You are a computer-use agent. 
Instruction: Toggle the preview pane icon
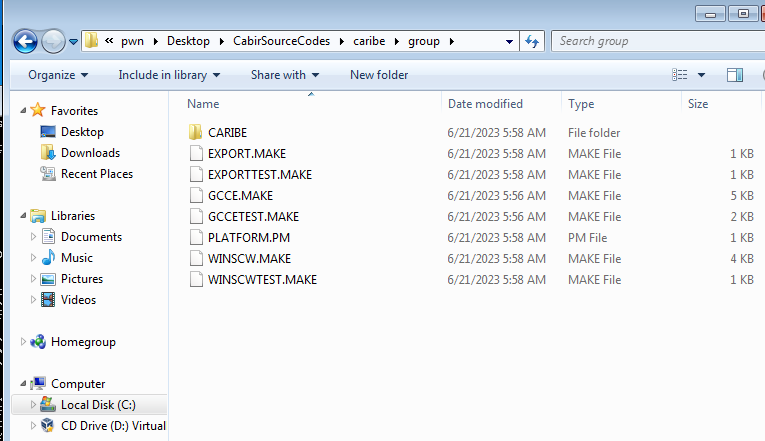click(x=735, y=75)
